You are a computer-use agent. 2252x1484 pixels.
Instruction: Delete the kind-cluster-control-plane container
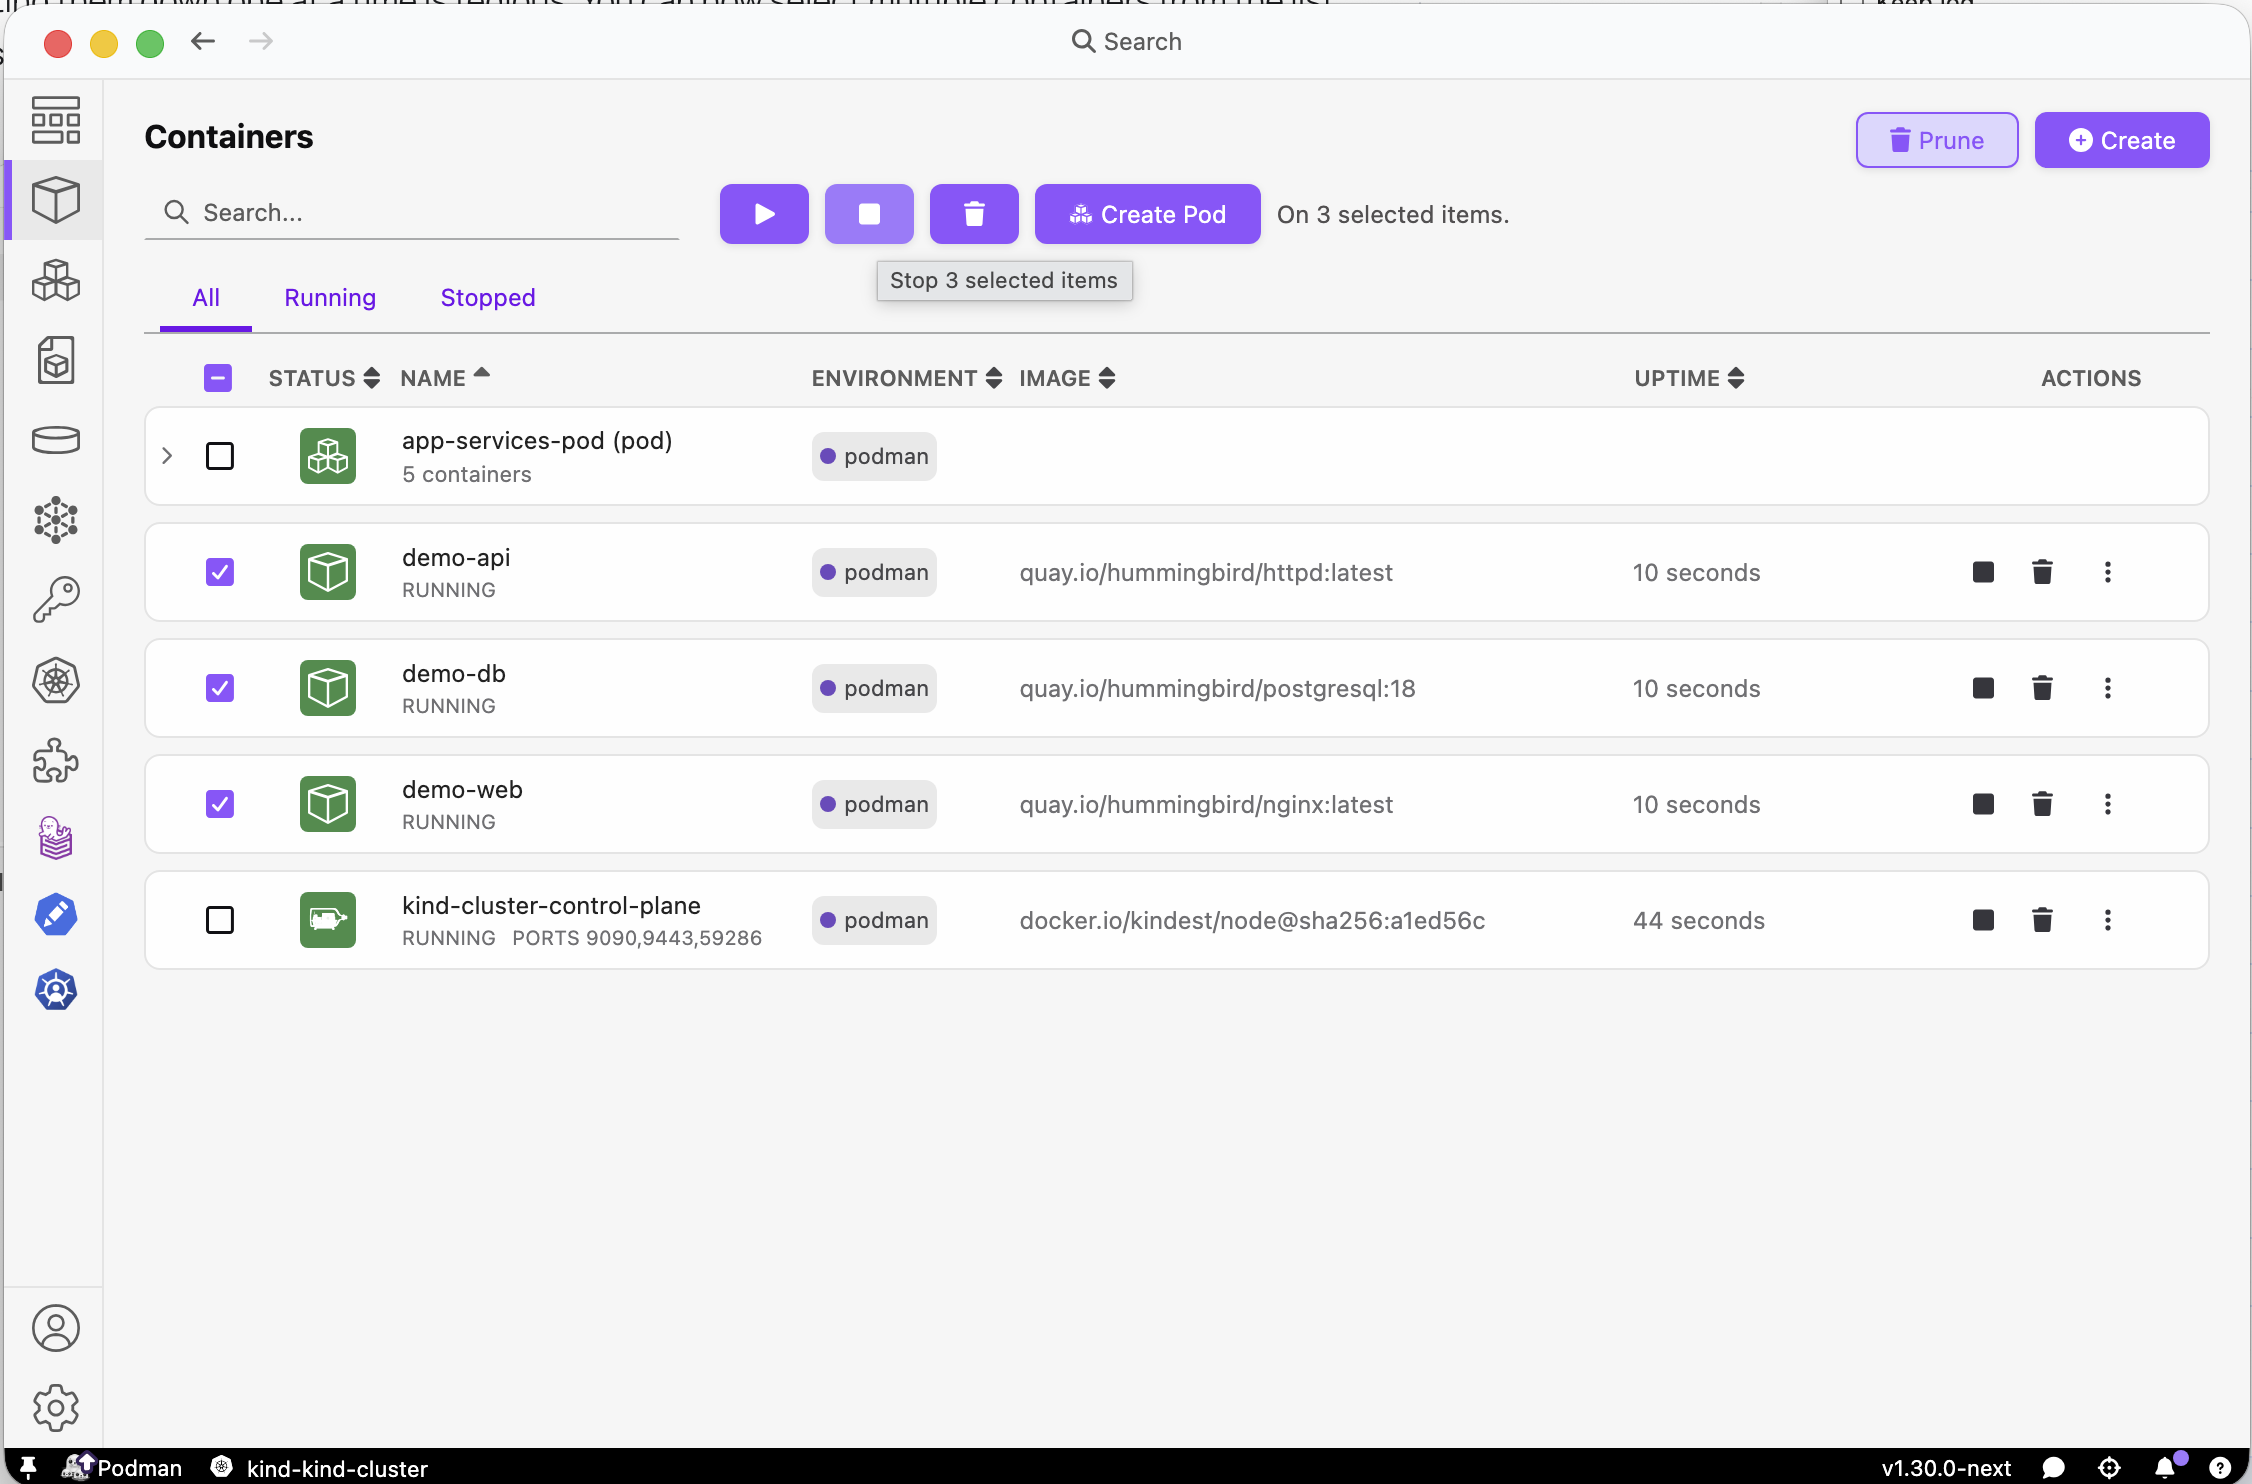(x=2042, y=920)
